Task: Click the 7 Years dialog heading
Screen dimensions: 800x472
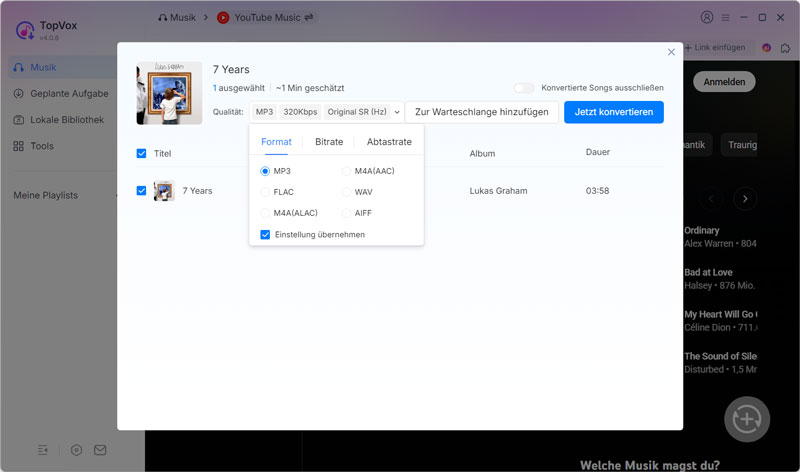Action: [x=231, y=69]
